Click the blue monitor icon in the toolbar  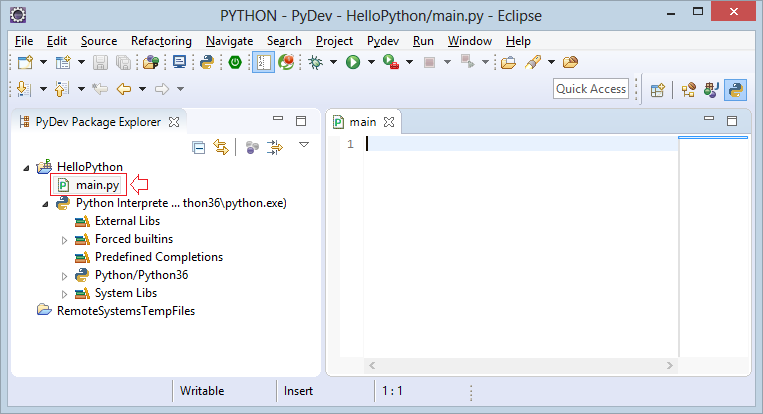click(x=179, y=62)
